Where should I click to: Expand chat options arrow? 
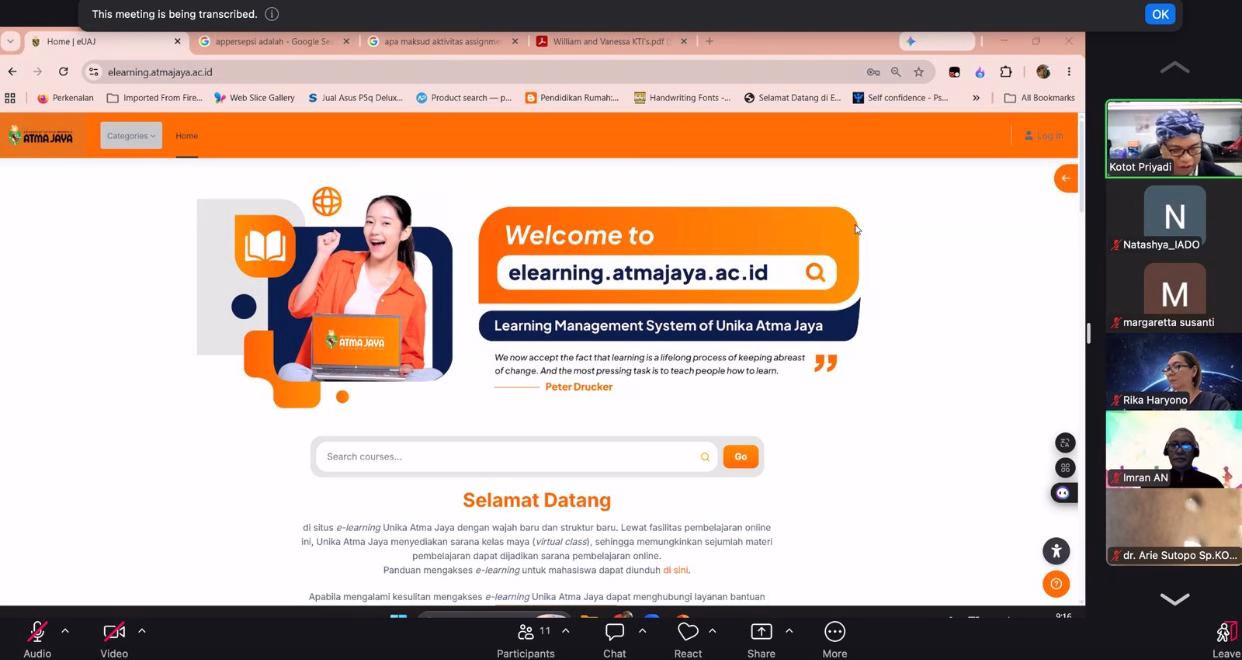coord(642,631)
